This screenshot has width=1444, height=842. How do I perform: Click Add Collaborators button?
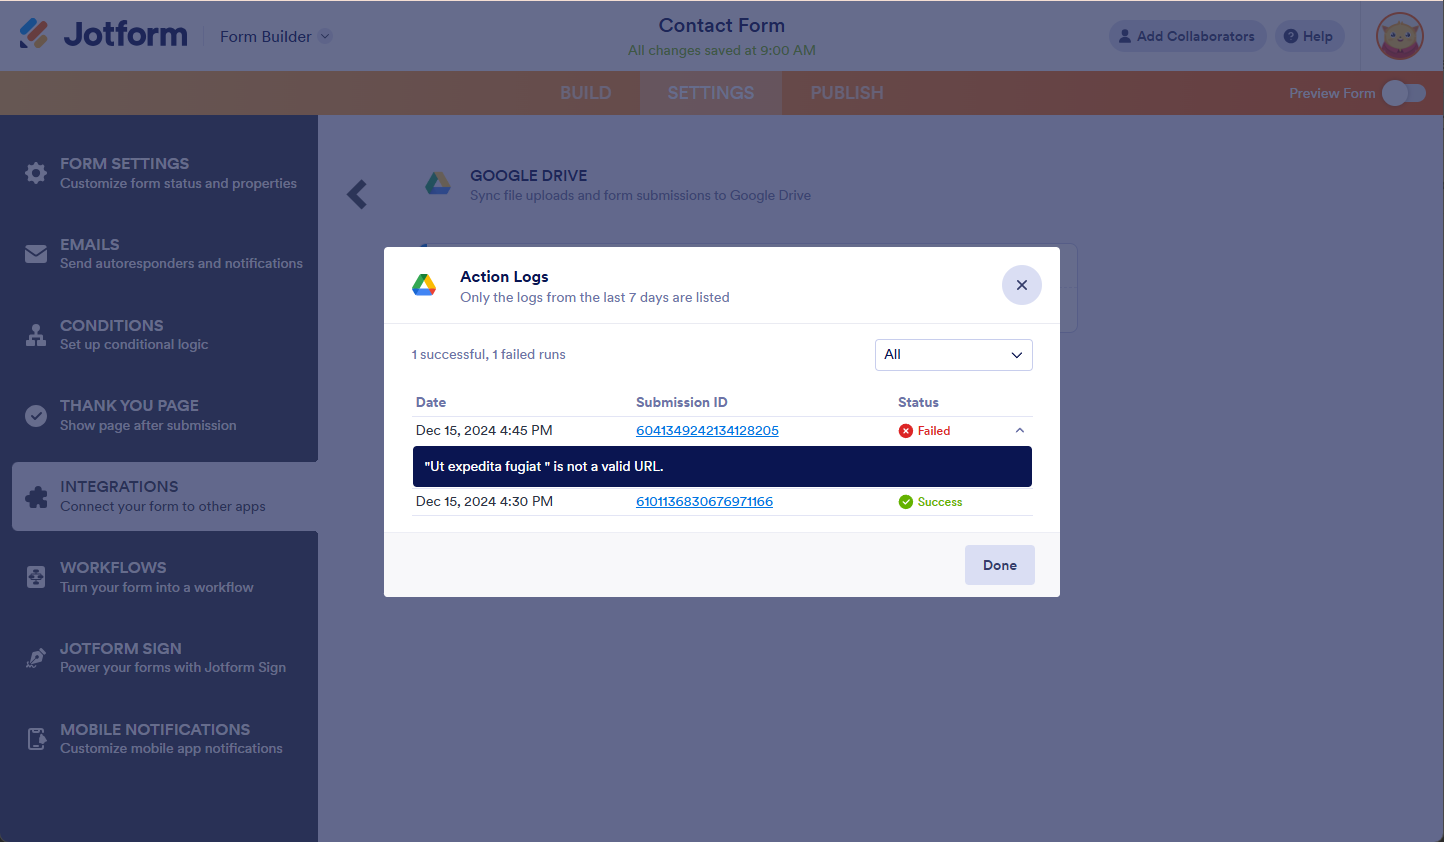(1188, 36)
